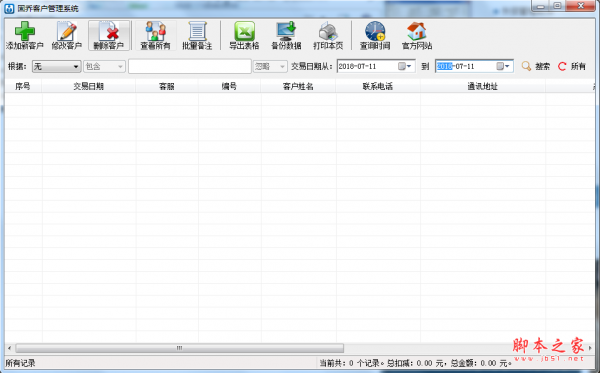The height and width of the screenshot is (373, 600).
Task: Open the end date calendar dropdown
Action: click(504, 66)
